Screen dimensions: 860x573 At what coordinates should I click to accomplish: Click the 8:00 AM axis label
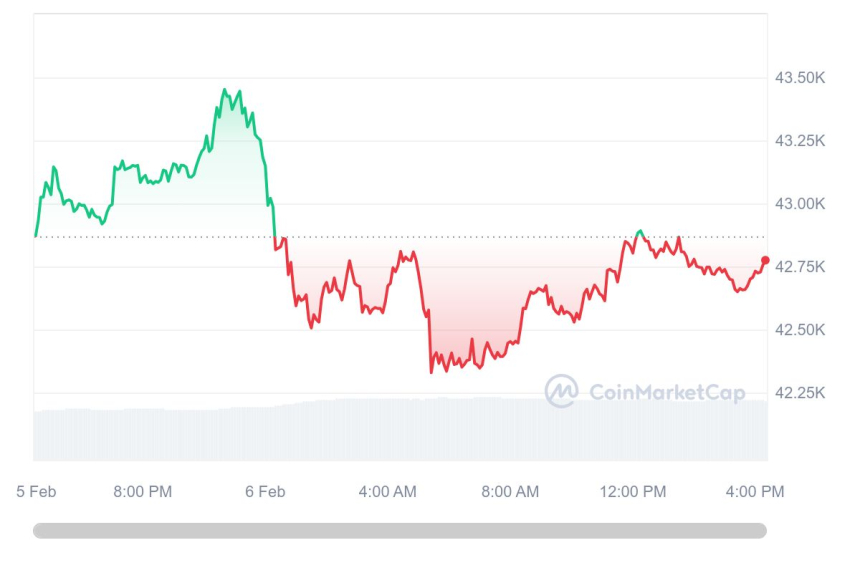point(510,491)
